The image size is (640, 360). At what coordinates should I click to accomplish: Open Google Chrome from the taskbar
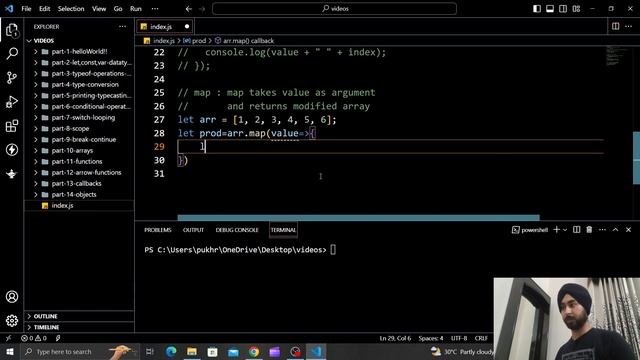tap(254, 351)
